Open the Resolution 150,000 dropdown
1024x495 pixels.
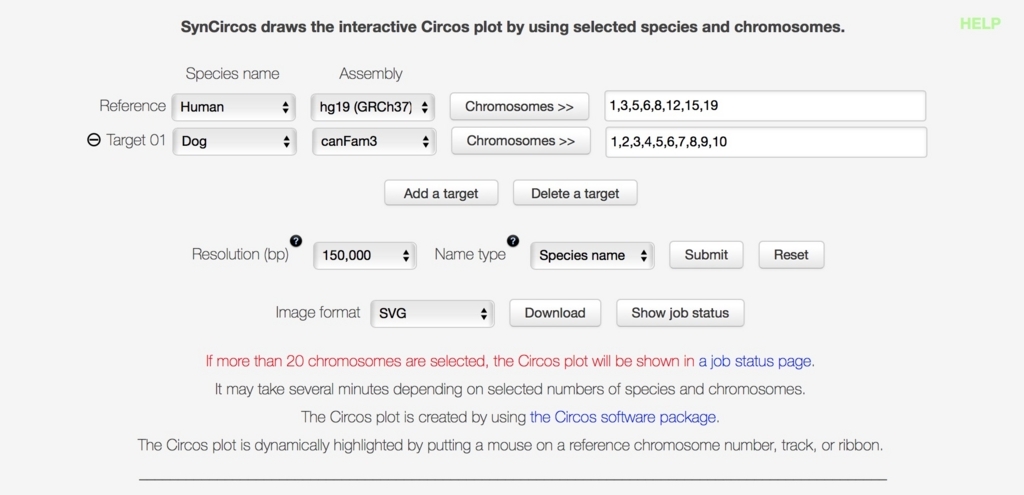[x=364, y=255]
